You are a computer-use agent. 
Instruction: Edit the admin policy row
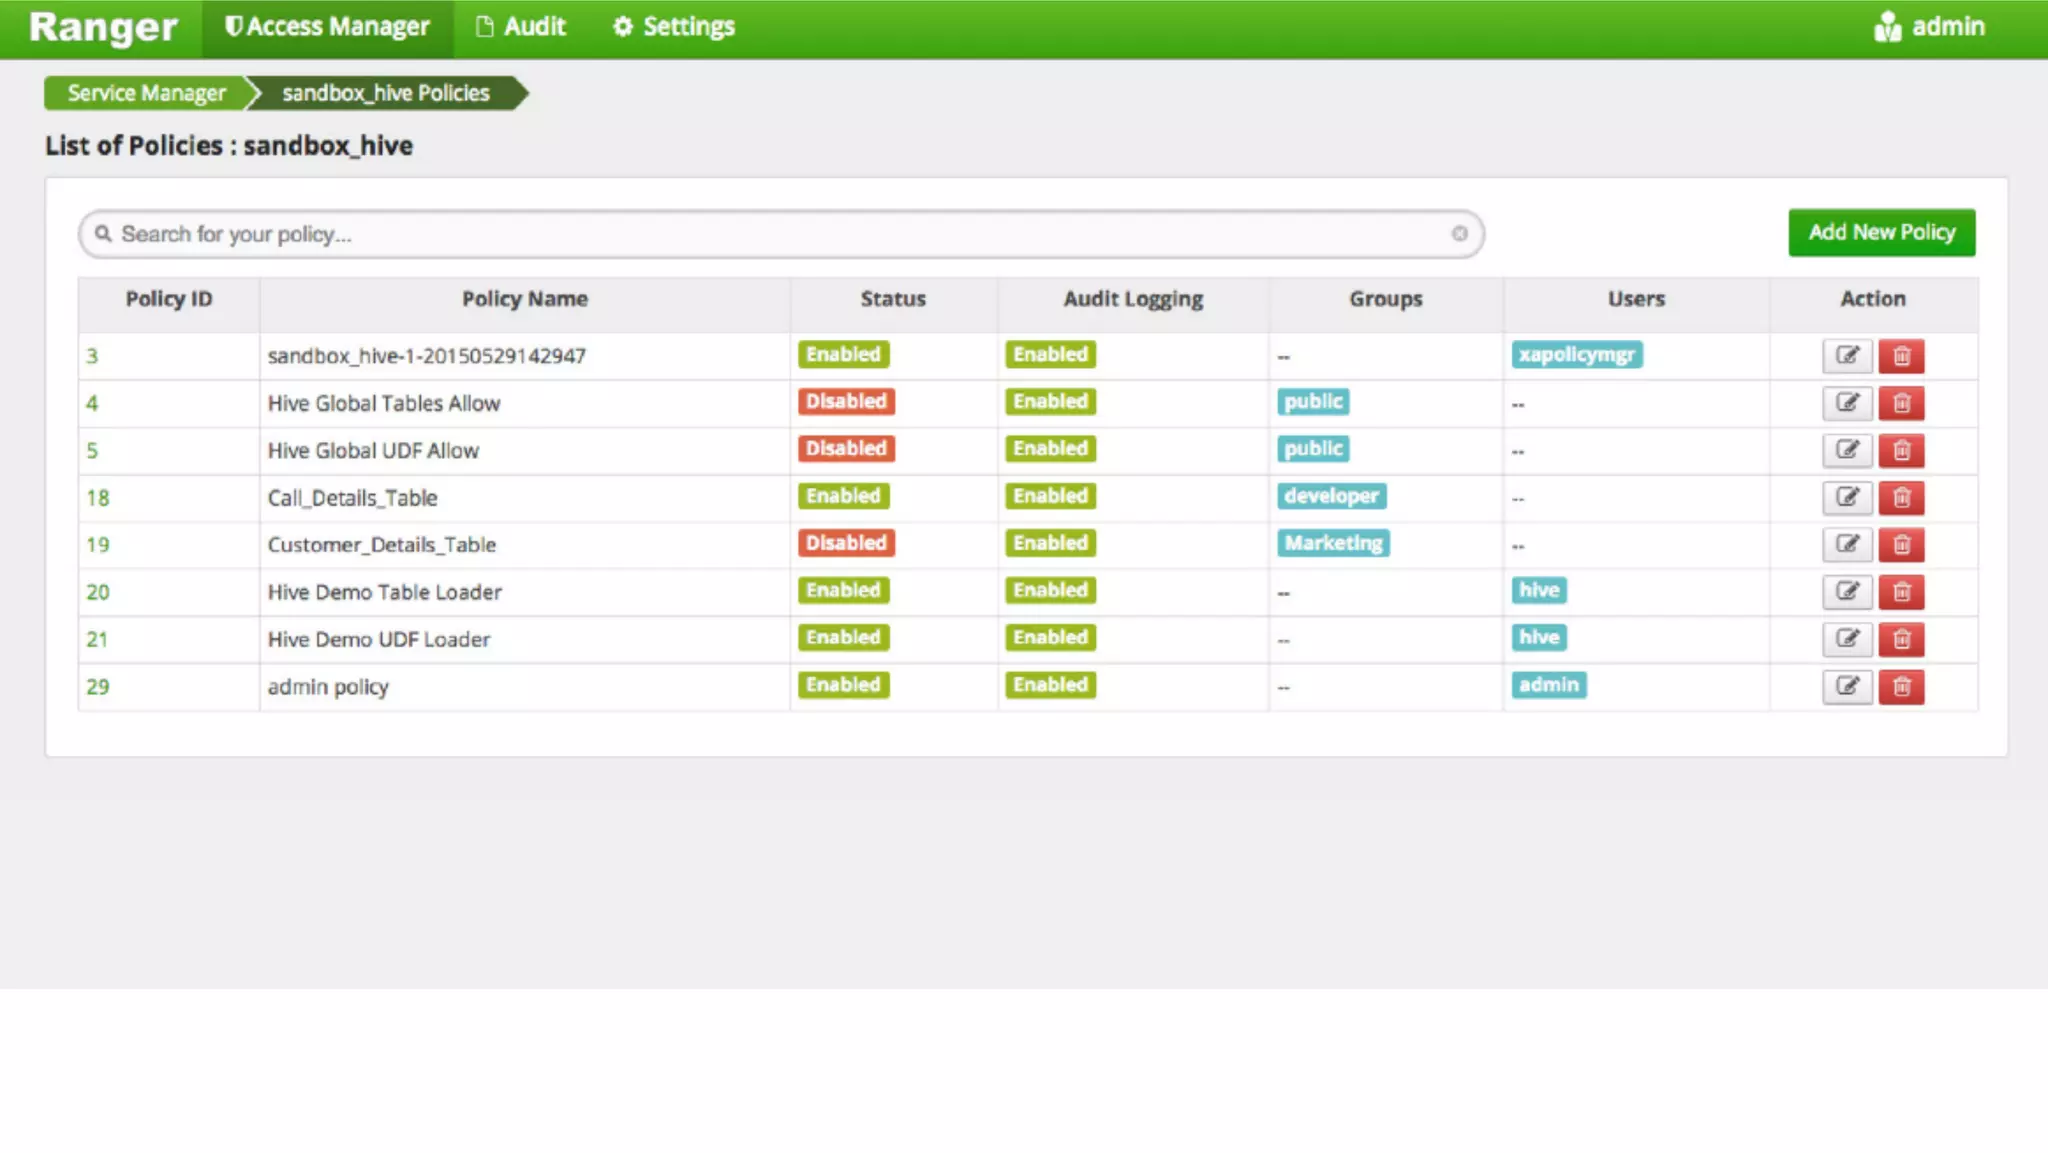pyautogui.click(x=1846, y=686)
